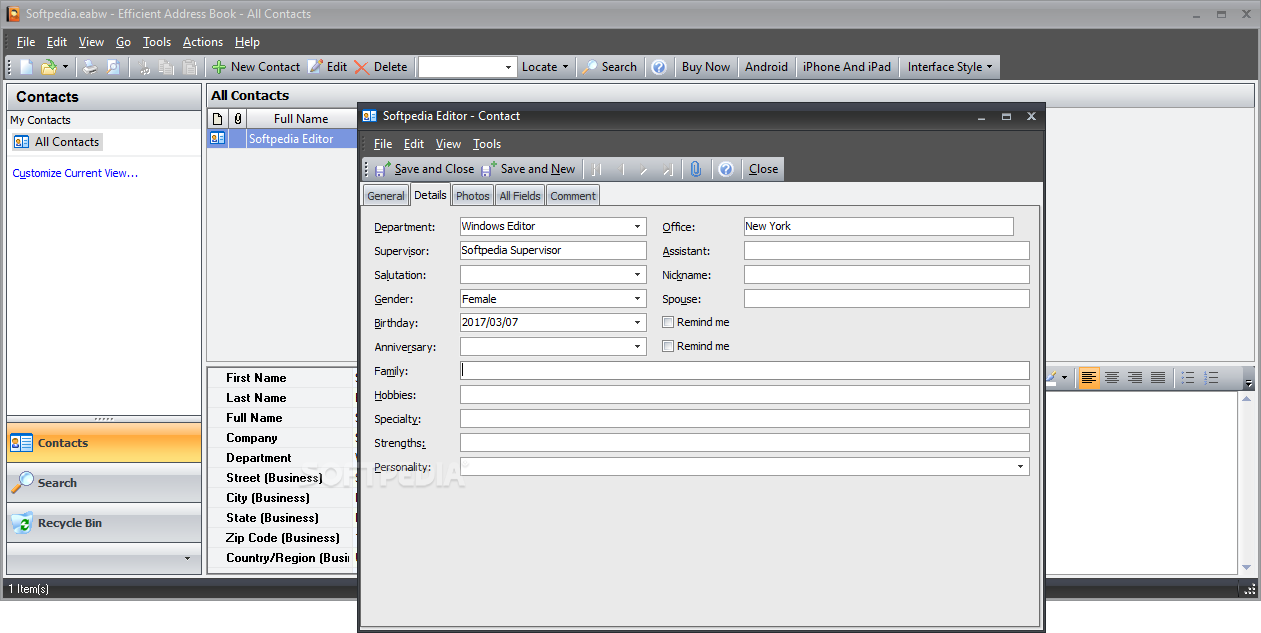Open the Salutation dropdown list
Screen dimensions: 1261x633
tap(638, 275)
